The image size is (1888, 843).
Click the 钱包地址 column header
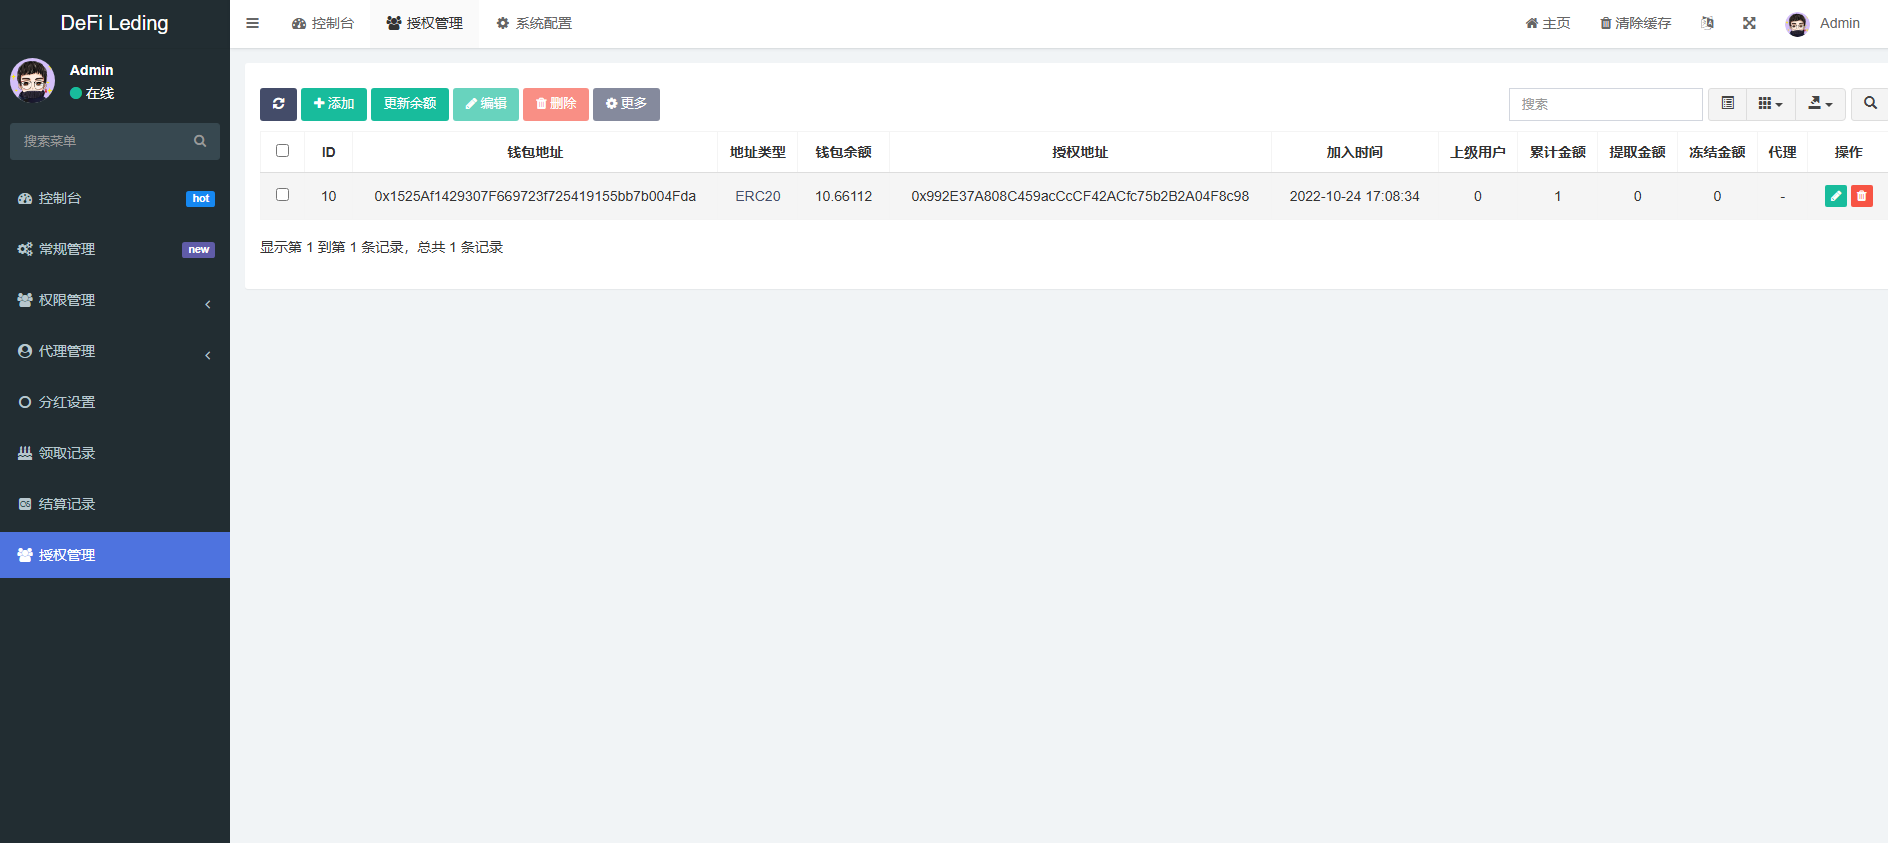[535, 152]
